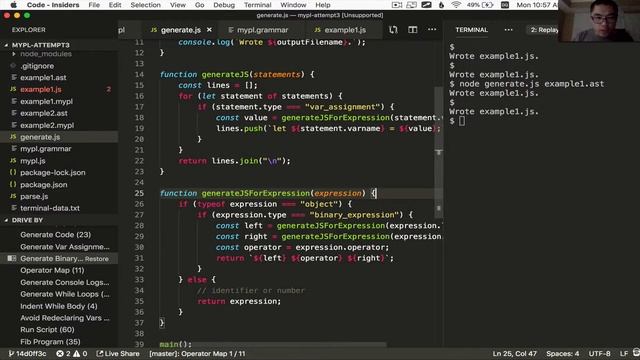
Task: Open example1.ast file
Action: [43, 78]
